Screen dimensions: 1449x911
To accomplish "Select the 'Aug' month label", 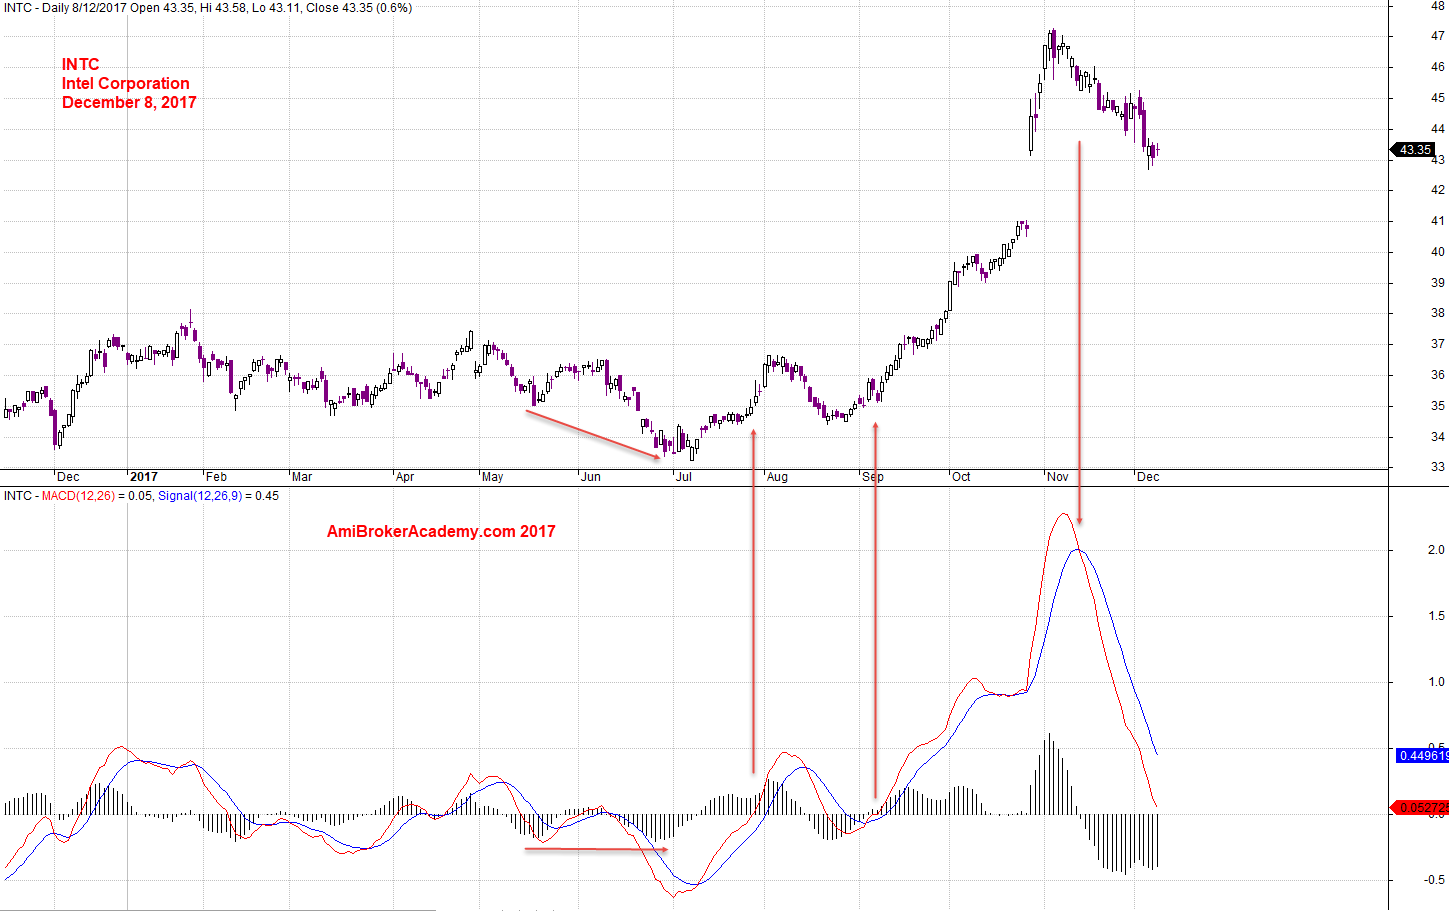I will 778,477.
